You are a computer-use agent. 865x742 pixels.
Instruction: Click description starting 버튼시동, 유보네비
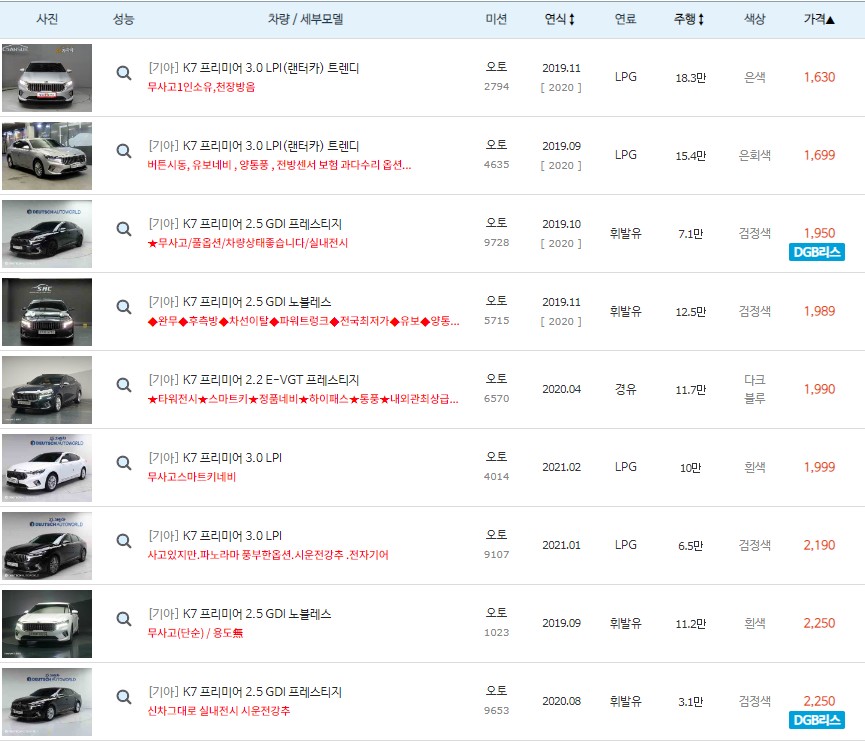pyautogui.click(x=279, y=165)
